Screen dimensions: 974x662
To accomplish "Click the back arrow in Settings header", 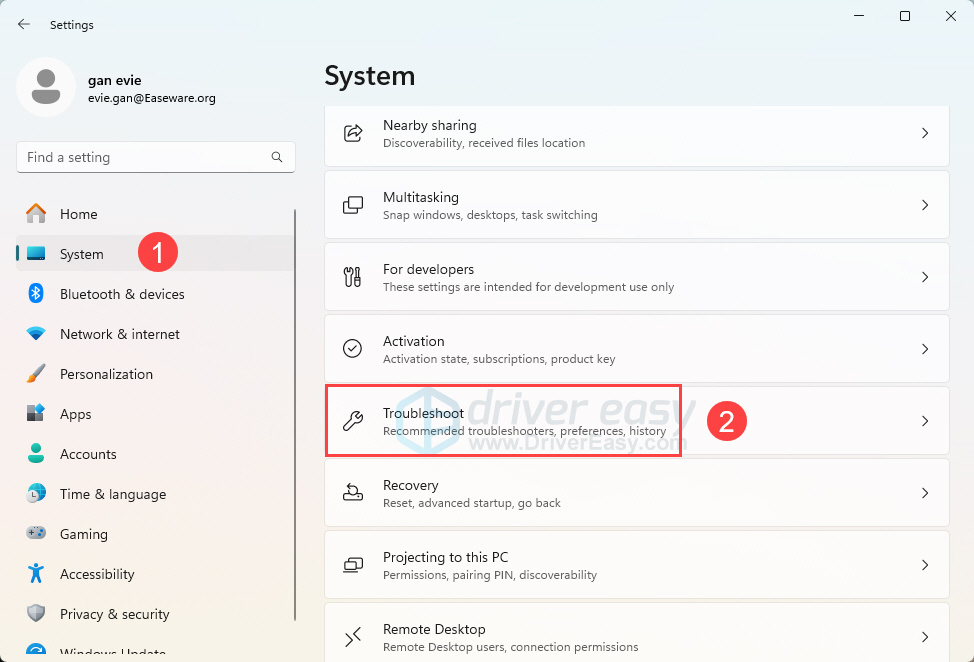I will [24, 24].
